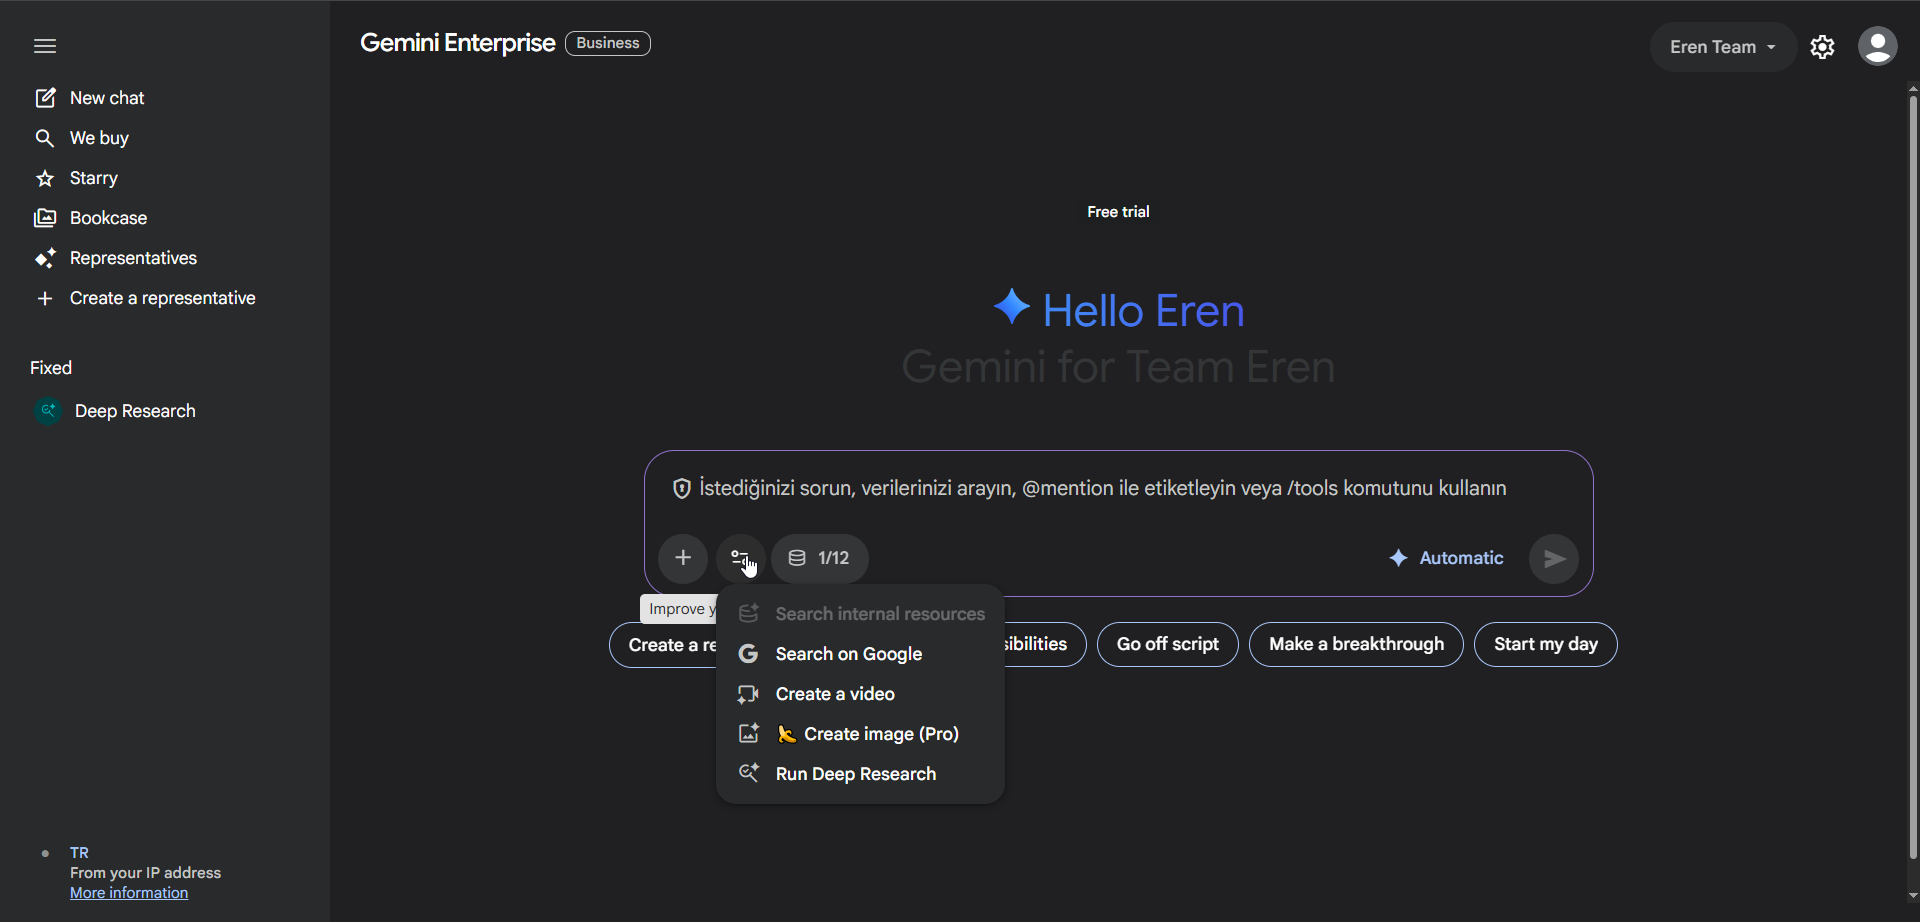The image size is (1920, 922).
Task: Click the plus attach button in prompt box
Action: tap(683, 558)
